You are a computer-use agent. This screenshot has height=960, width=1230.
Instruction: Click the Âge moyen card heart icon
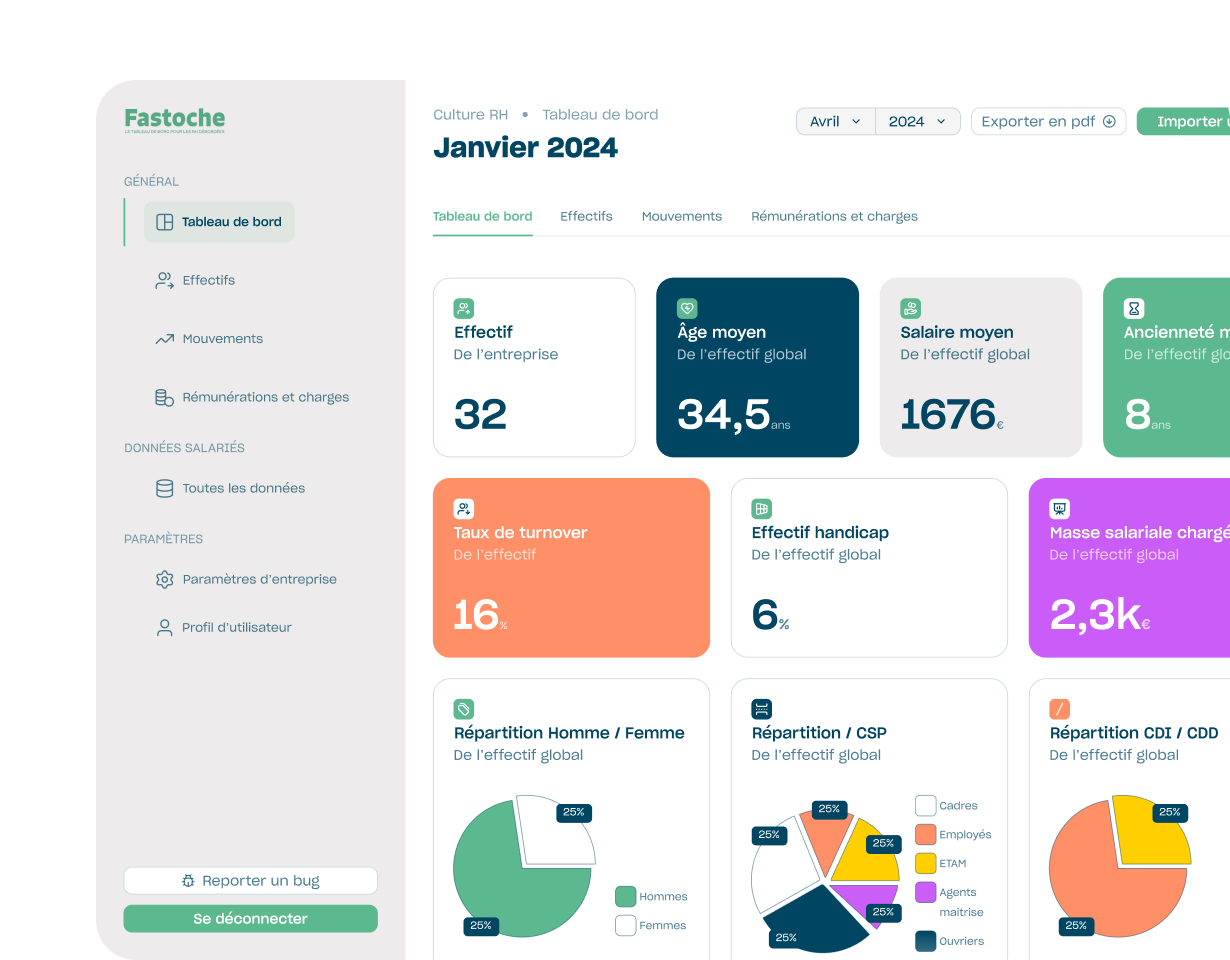click(x=687, y=308)
